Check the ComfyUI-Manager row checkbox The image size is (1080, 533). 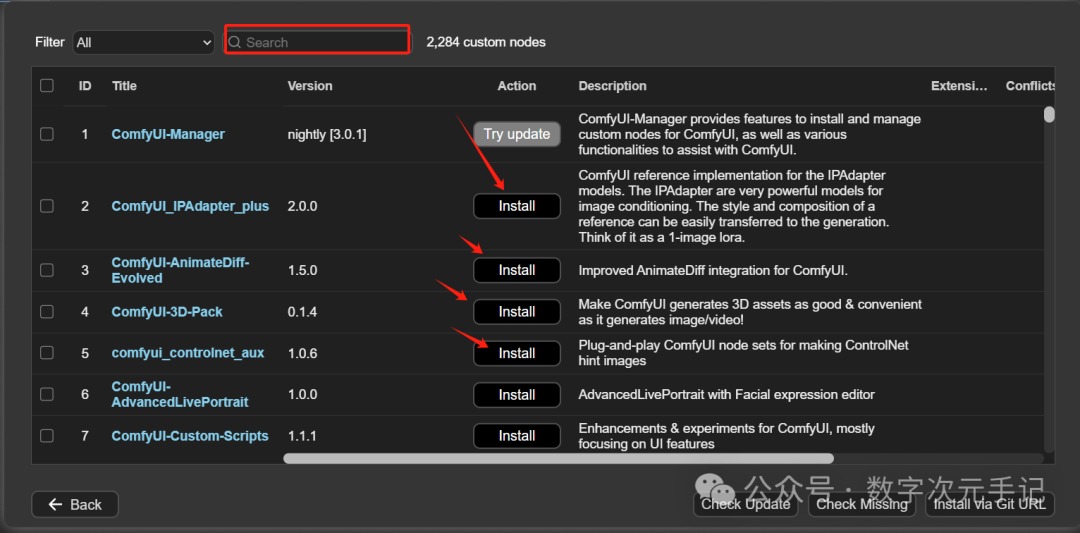[47, 134]
